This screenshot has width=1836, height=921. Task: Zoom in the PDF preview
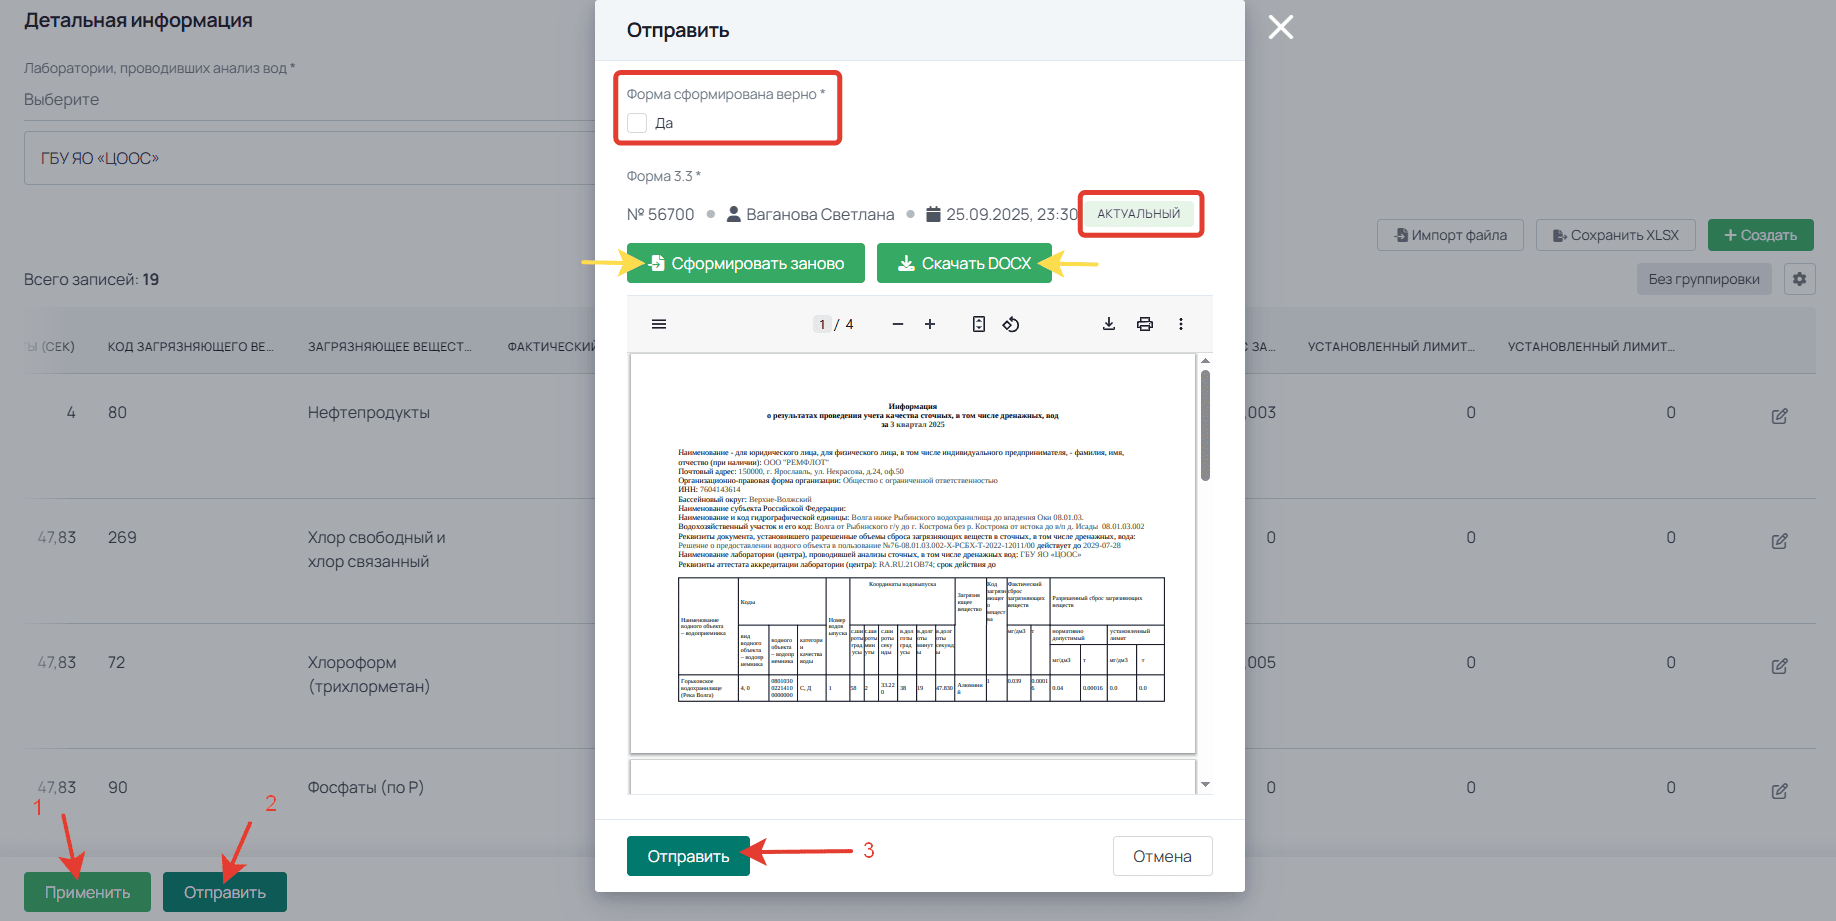[930, 324]
